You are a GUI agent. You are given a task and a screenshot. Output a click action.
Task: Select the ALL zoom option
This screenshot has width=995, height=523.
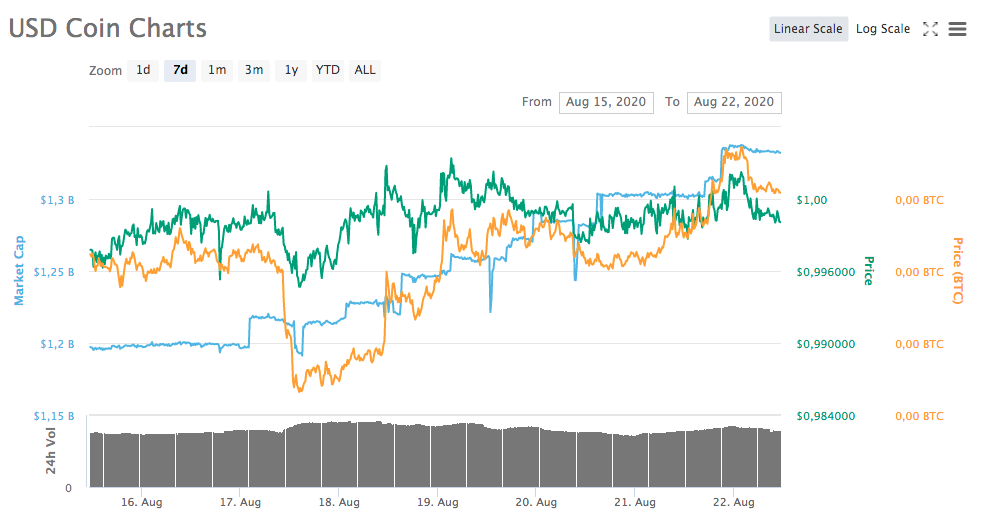tap(365, 70)
